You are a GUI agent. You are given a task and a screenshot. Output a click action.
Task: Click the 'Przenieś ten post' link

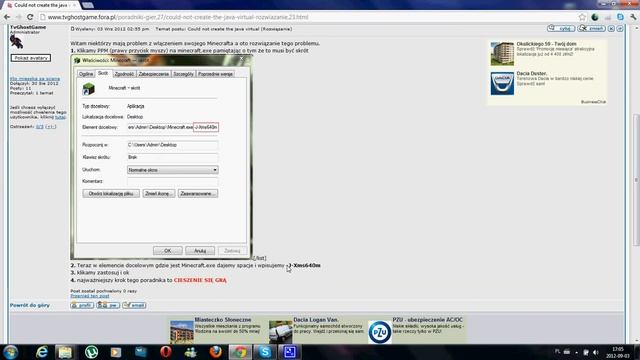coord(90,296)
